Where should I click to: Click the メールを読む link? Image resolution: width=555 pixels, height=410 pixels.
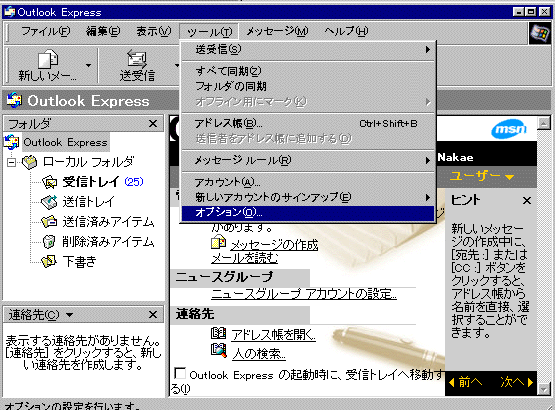[x=245, y=258]
